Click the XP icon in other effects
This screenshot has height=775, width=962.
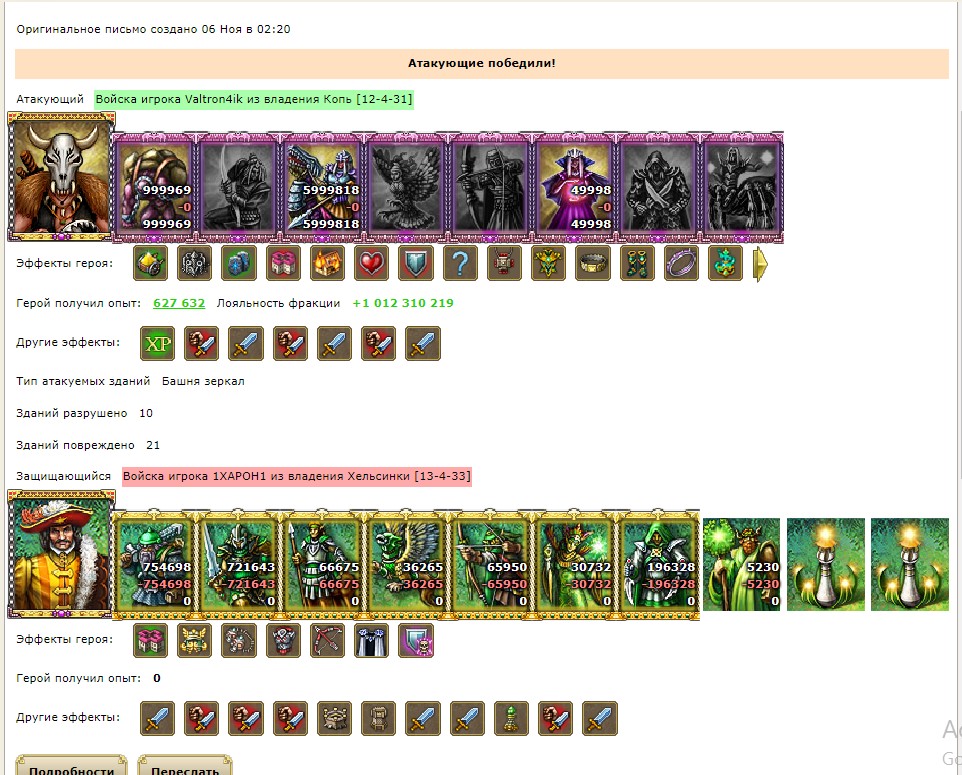(158, 343)
